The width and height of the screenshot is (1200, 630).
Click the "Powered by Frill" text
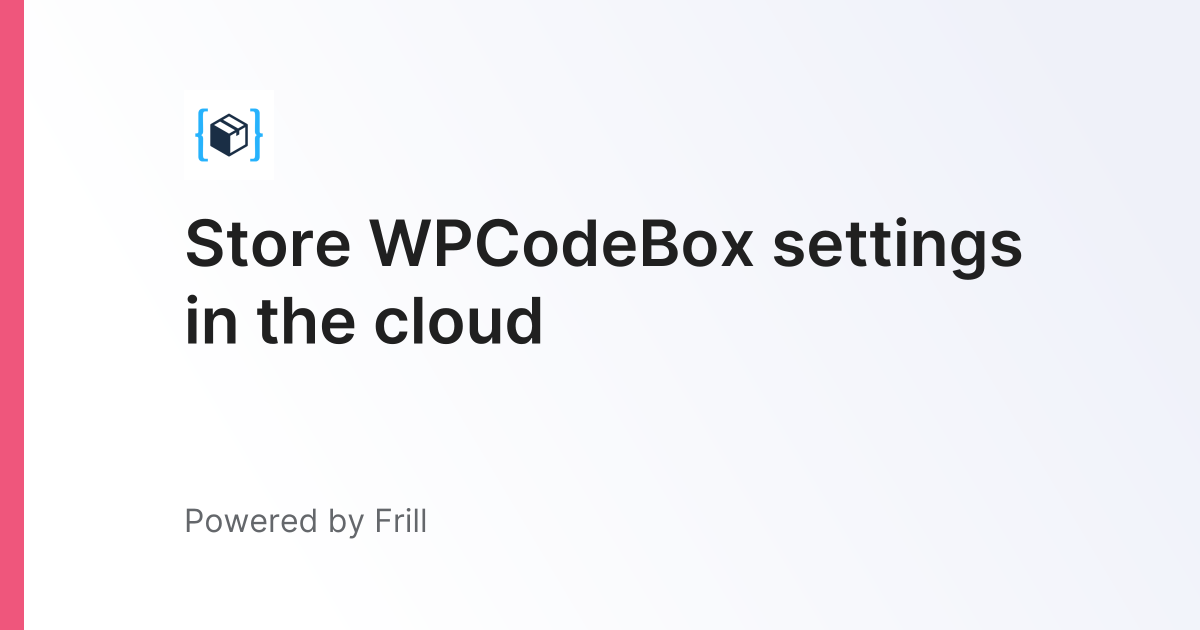pyautogui.click(x=306, y=522)
